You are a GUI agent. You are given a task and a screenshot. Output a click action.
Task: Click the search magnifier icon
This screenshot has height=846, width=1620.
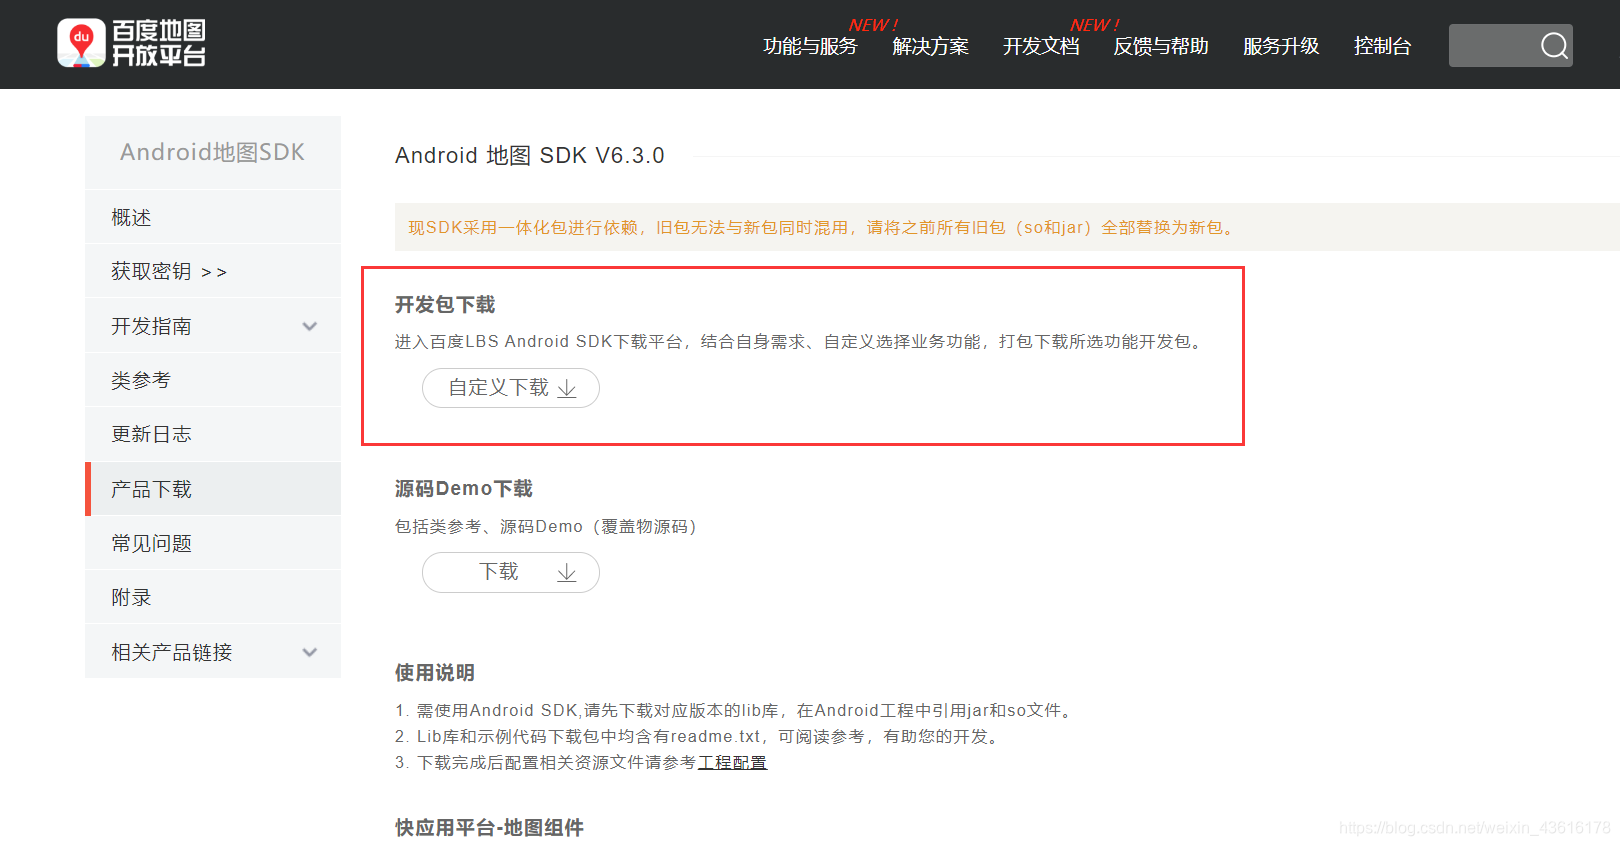click(1554, 46)
